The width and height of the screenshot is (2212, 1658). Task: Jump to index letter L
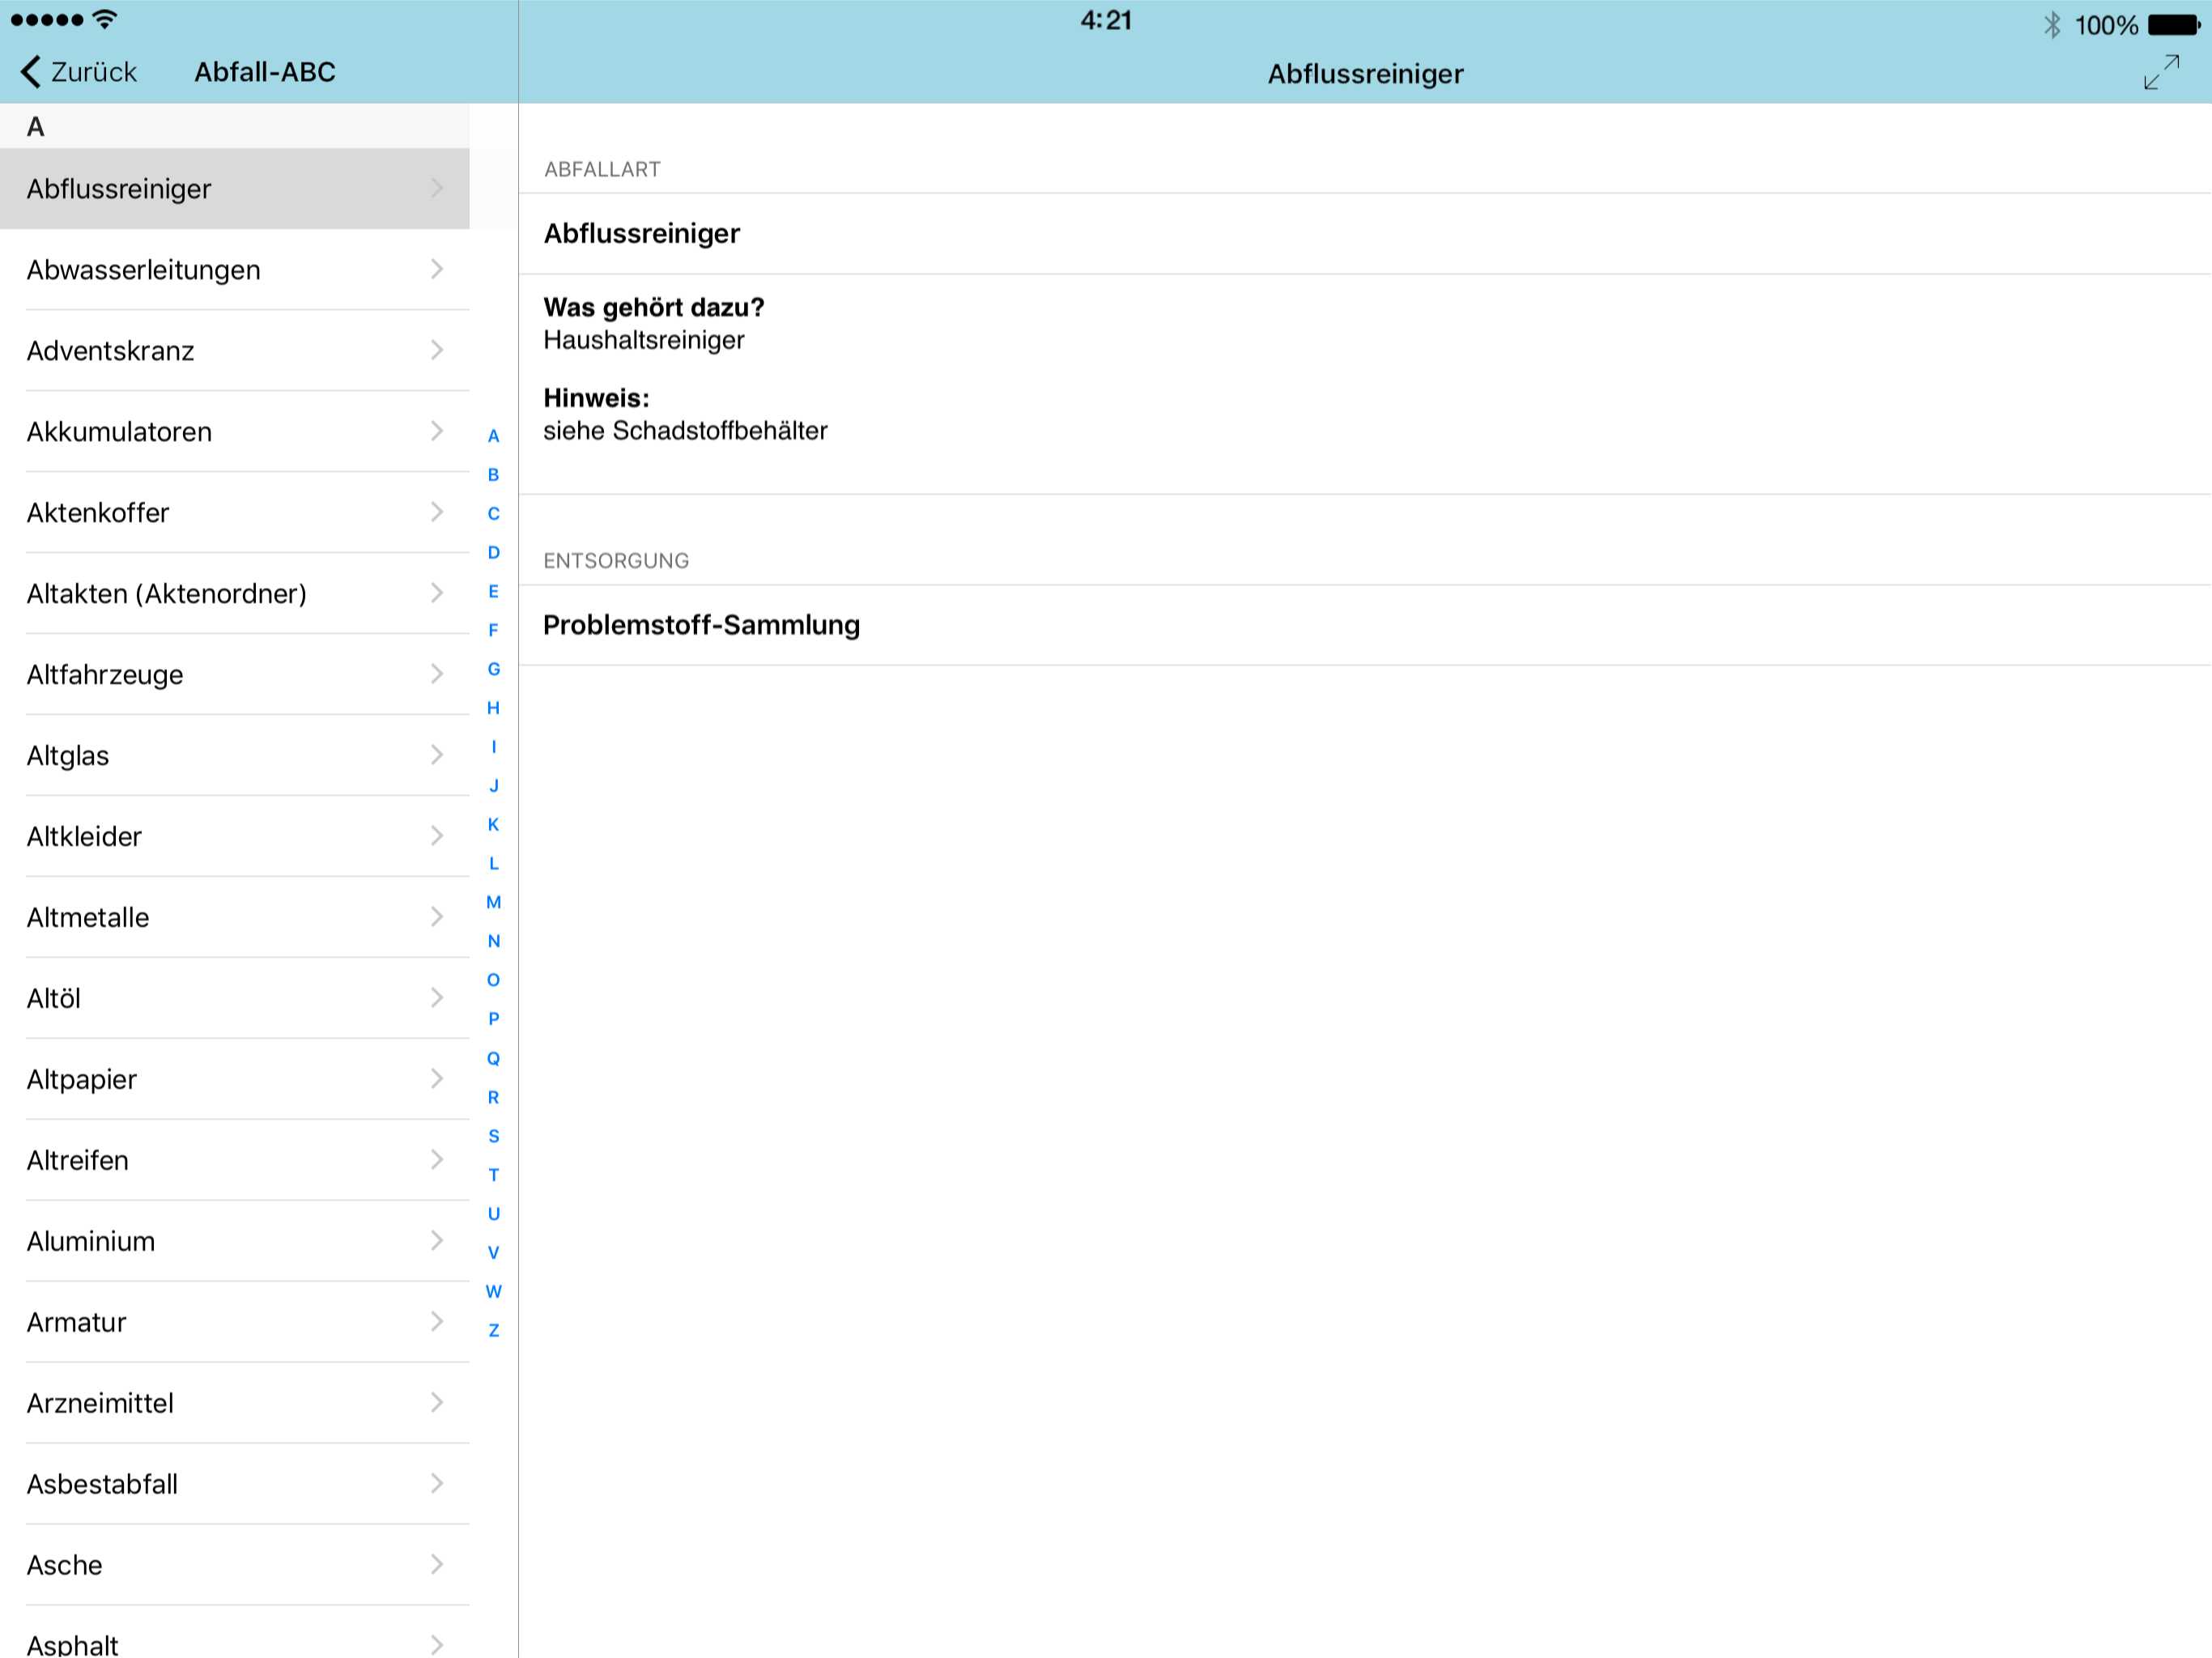[493, 864]
